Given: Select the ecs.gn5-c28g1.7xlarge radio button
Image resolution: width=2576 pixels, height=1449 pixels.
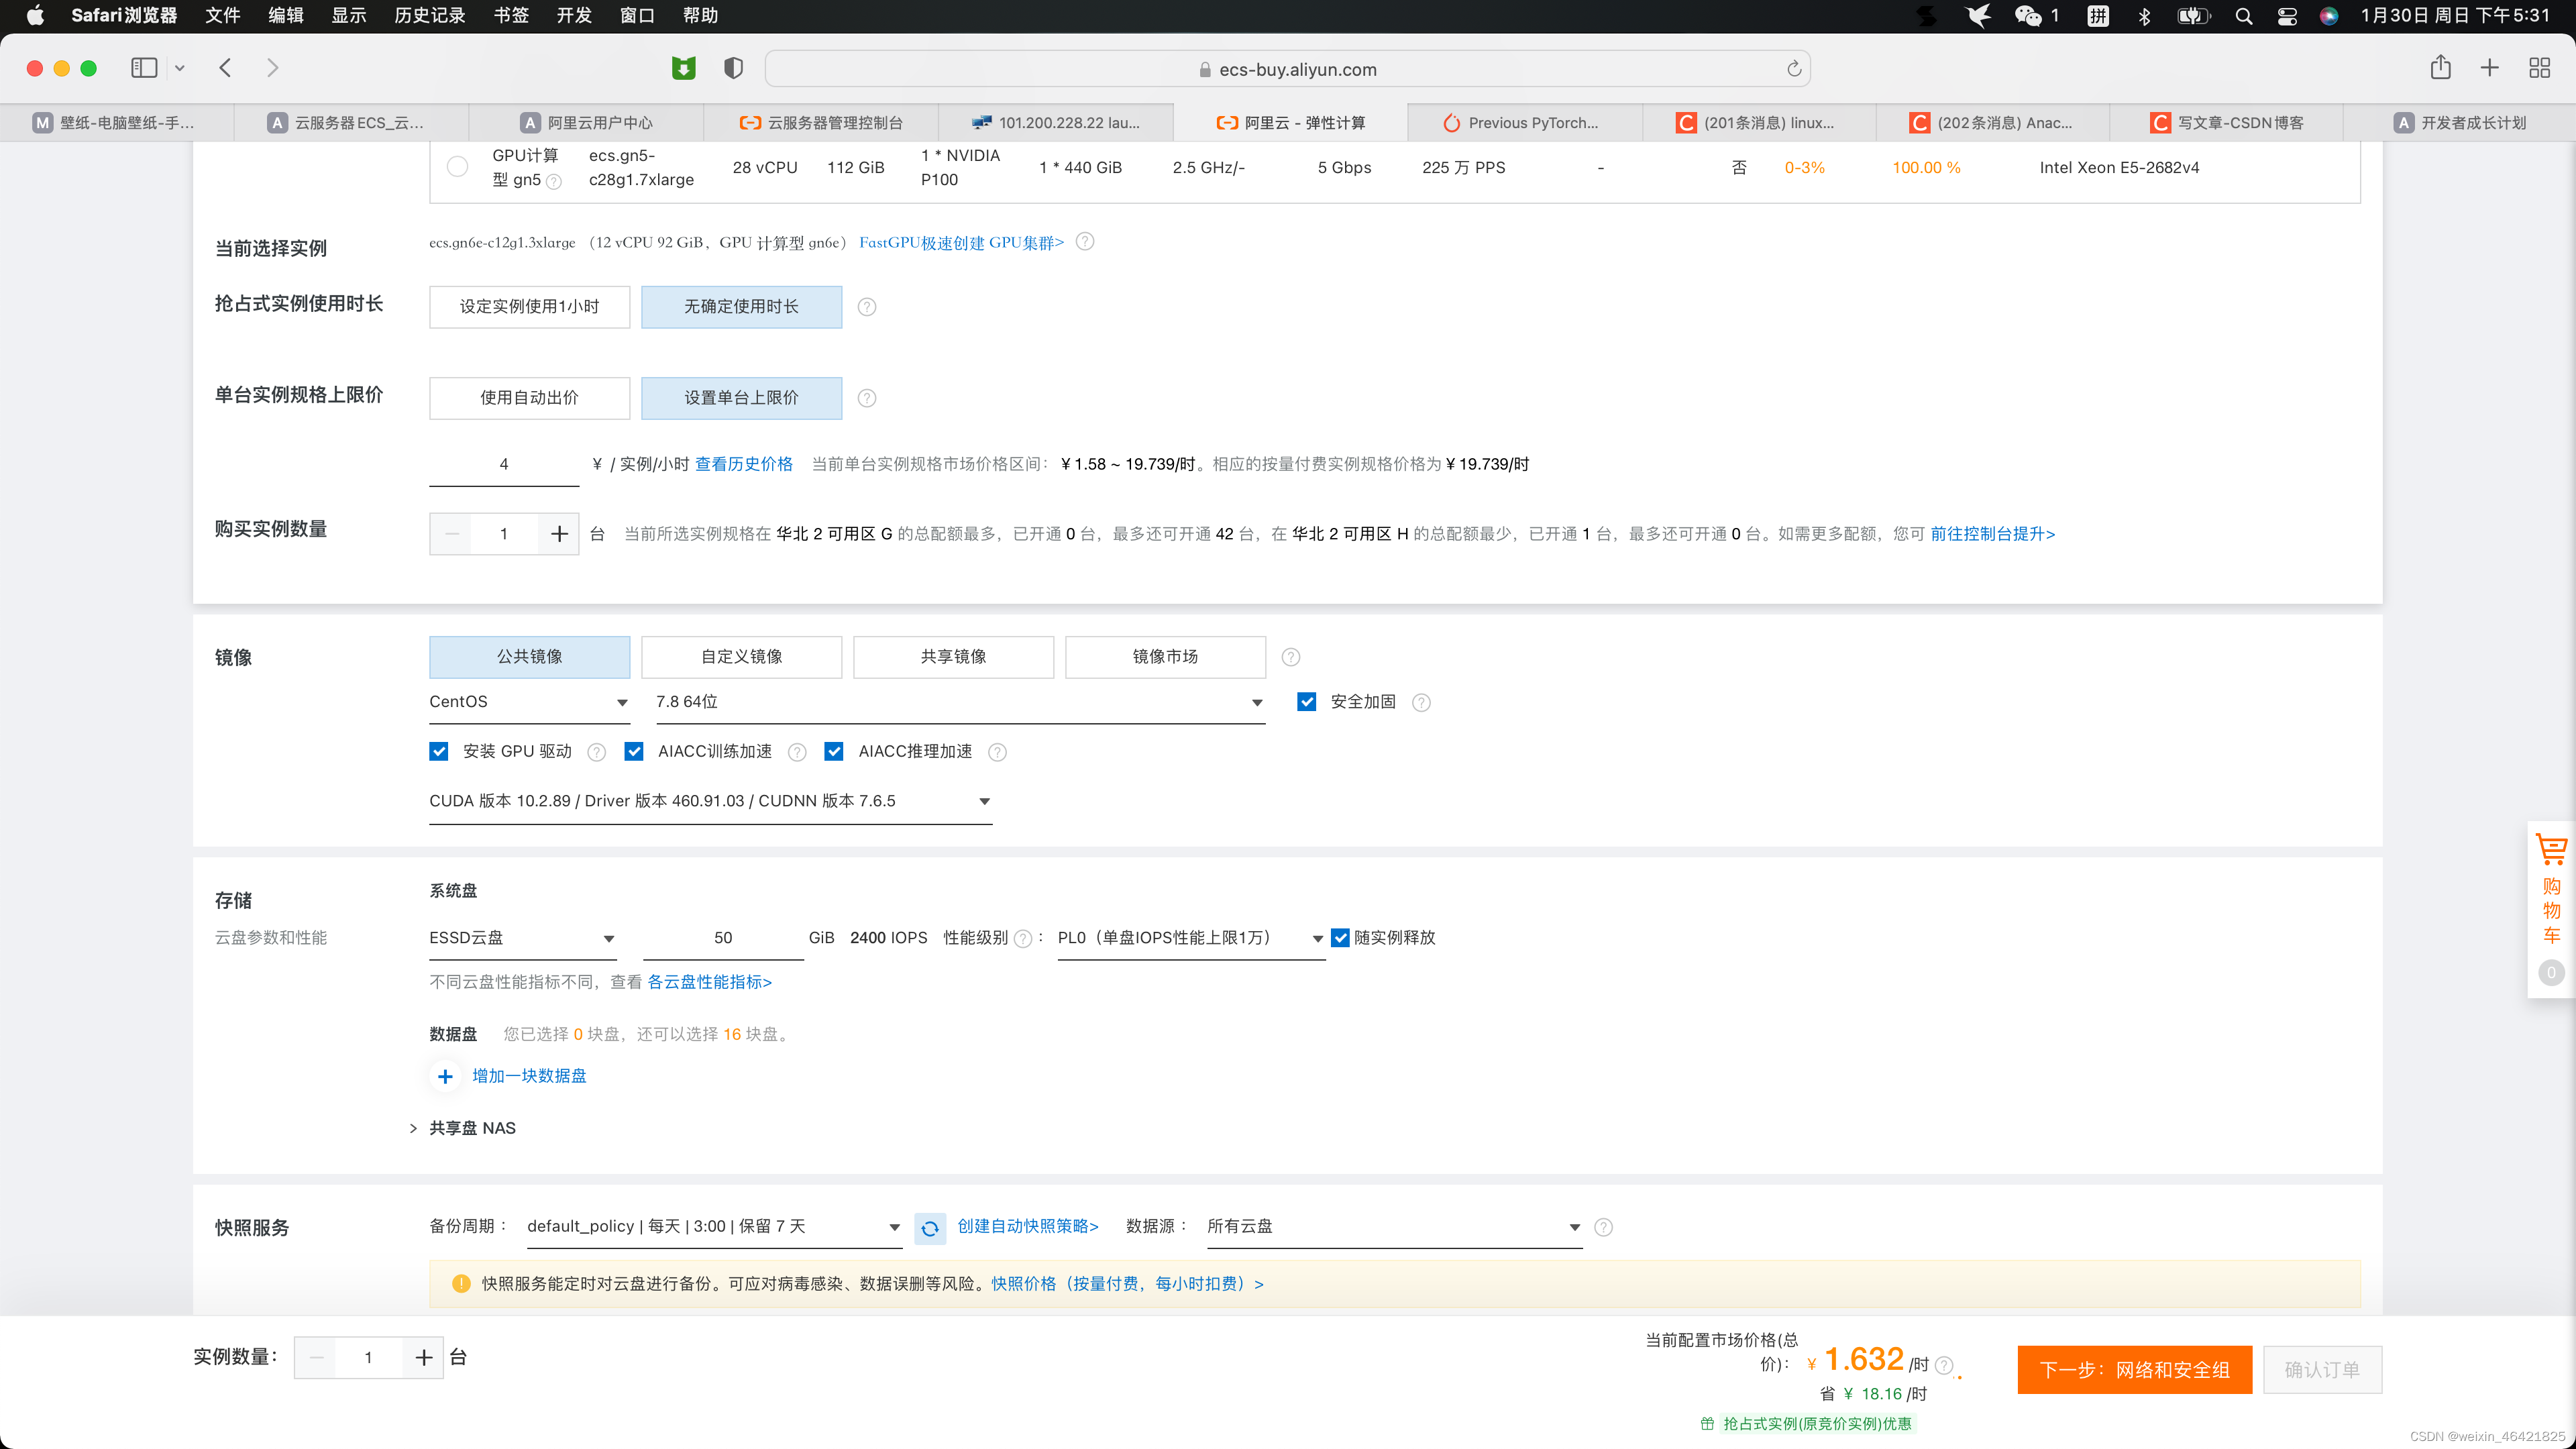Looking at the screenshot, I should click(x=457, y=167).
